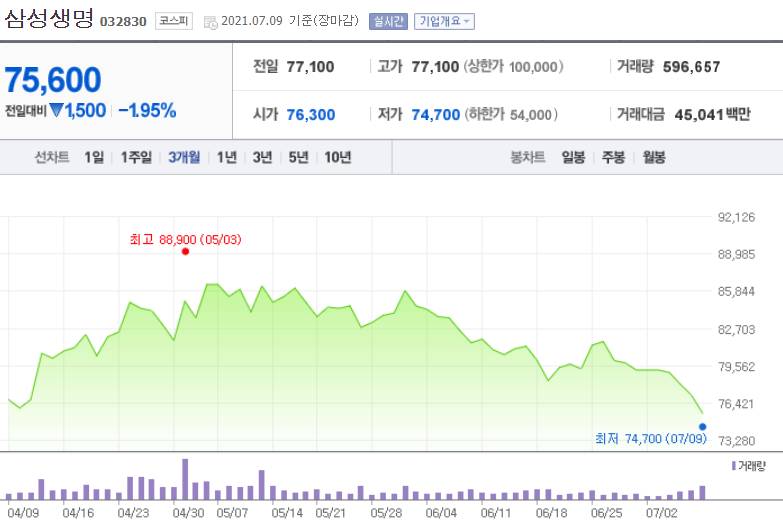Viewport: 783px width, 527px height.
Task: Select the 3년 line chart tab
Action: coord(263,157)
